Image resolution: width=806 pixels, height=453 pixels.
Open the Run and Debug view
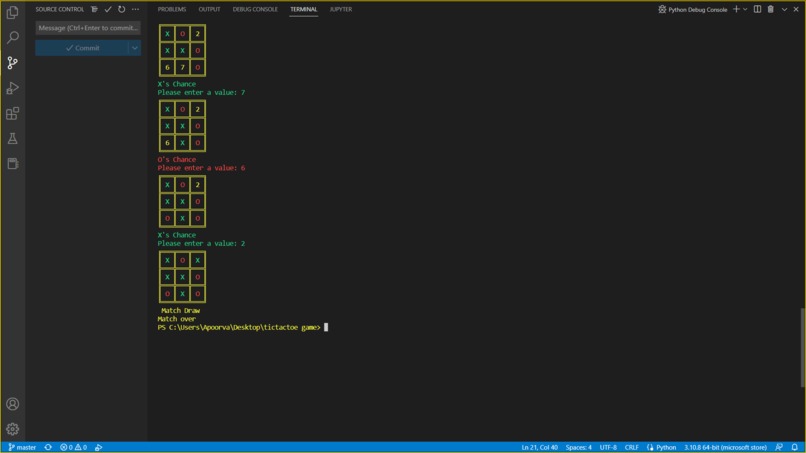[x=12, y=88]
